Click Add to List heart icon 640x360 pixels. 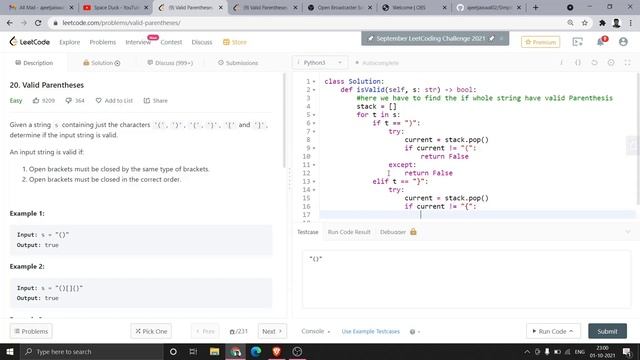[x=98, y=100]
